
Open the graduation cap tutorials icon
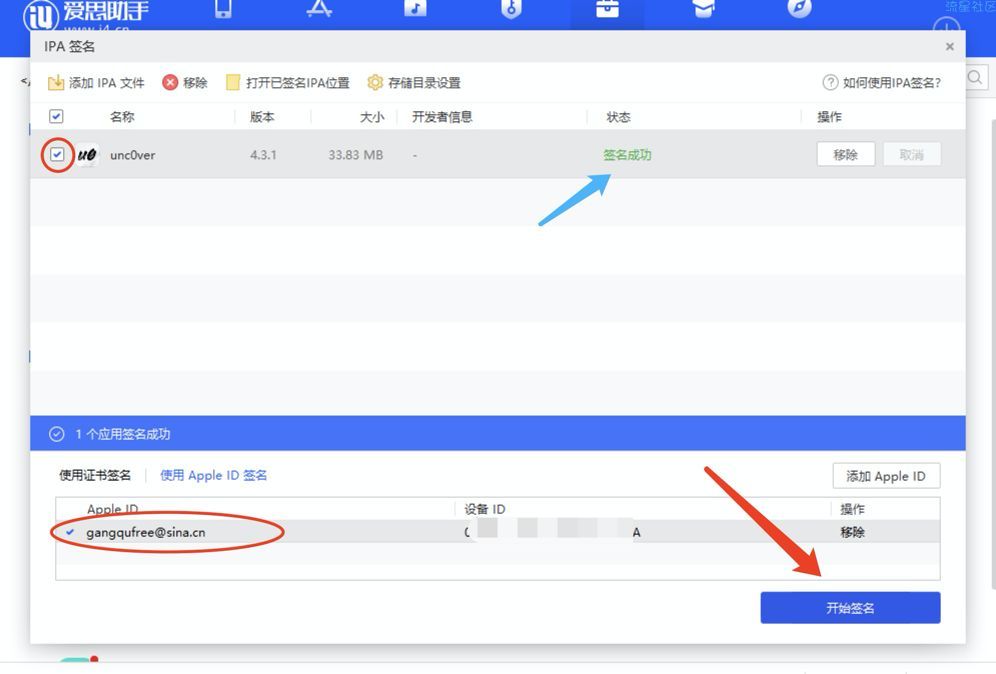703,8
